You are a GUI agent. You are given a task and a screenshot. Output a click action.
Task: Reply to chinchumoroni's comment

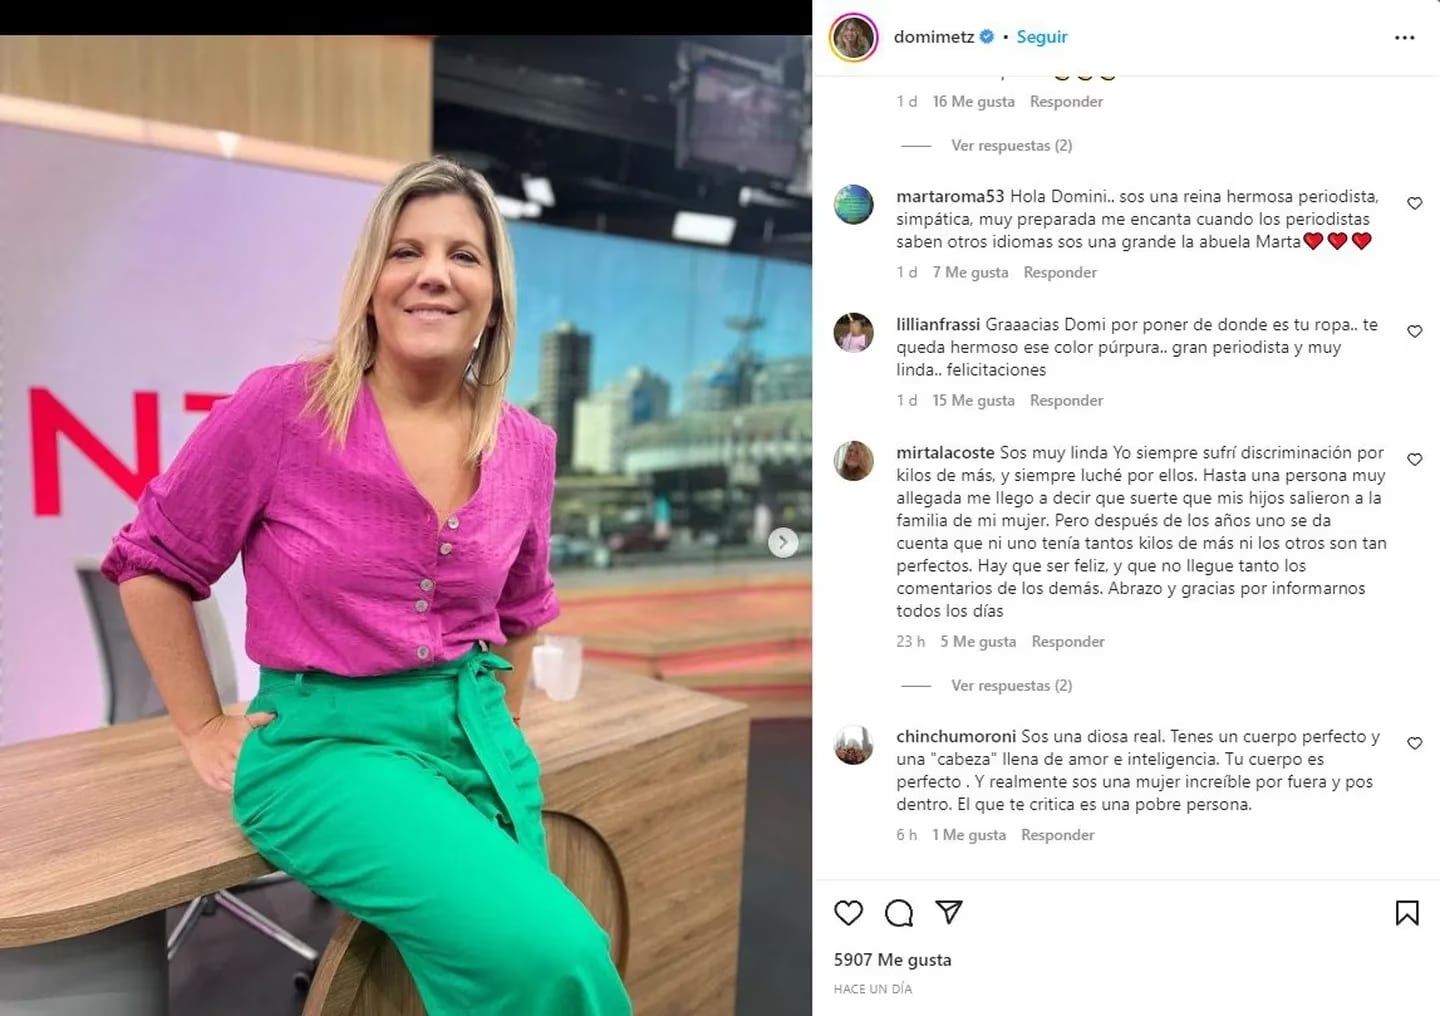(1057, 834)
